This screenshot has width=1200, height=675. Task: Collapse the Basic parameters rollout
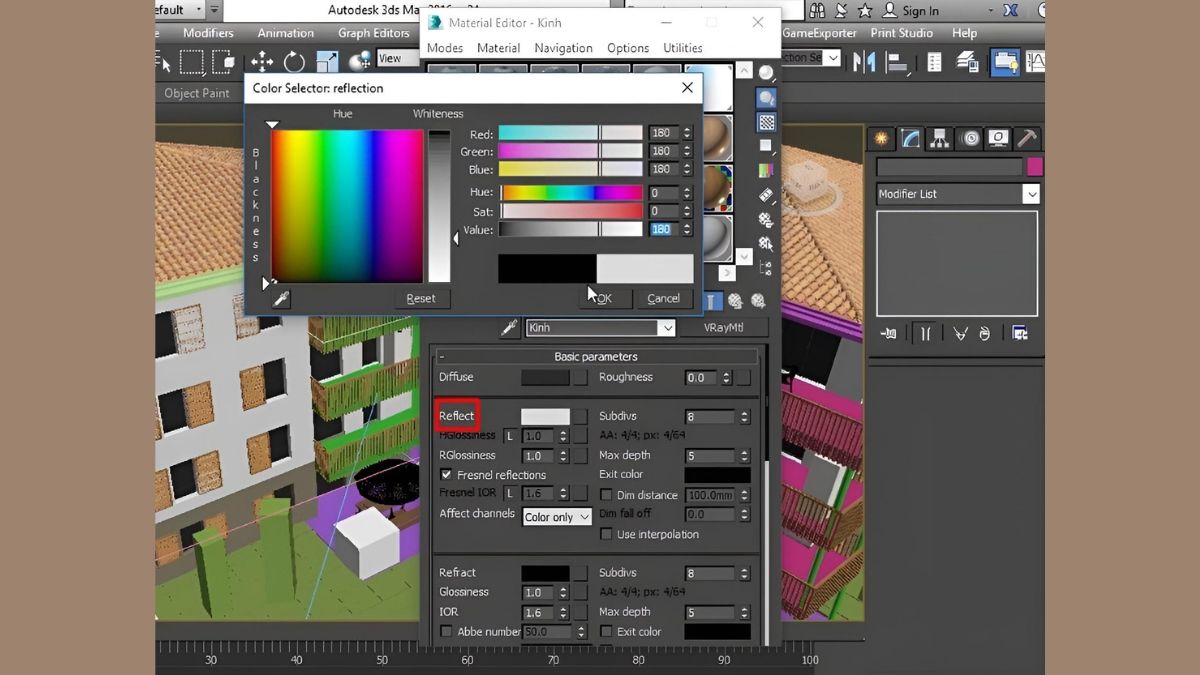pyautogui.click(x=442, y=356)
